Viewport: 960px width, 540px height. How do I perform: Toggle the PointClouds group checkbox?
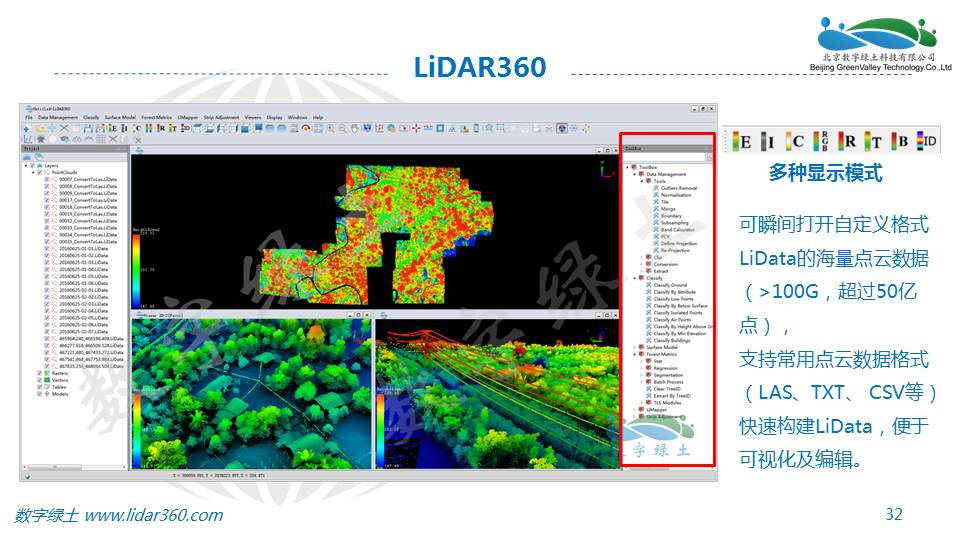[x=39, y=172]
